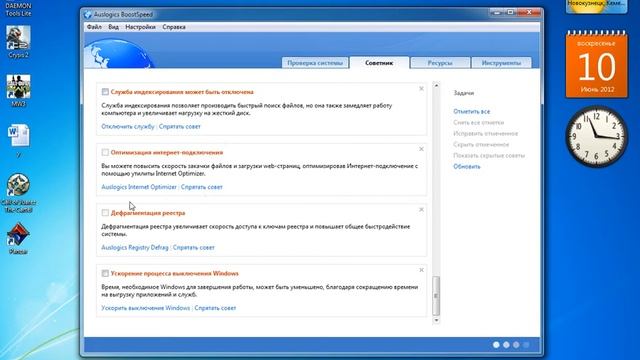This screenshot has height=360, width=640.
Task: Switch to the Проверка системы tab
Action: click(x=315, y=63)
